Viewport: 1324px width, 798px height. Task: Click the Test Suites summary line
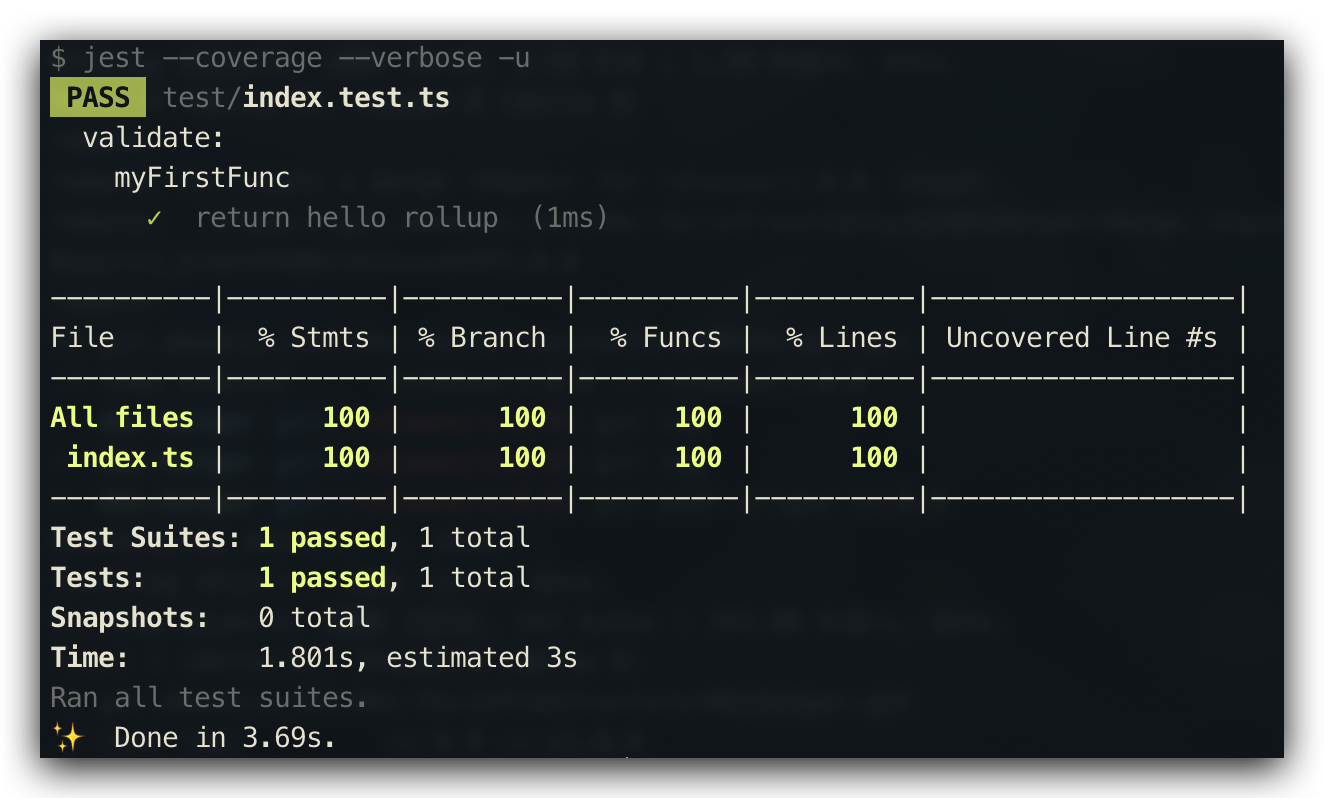[x=290, y=538]
